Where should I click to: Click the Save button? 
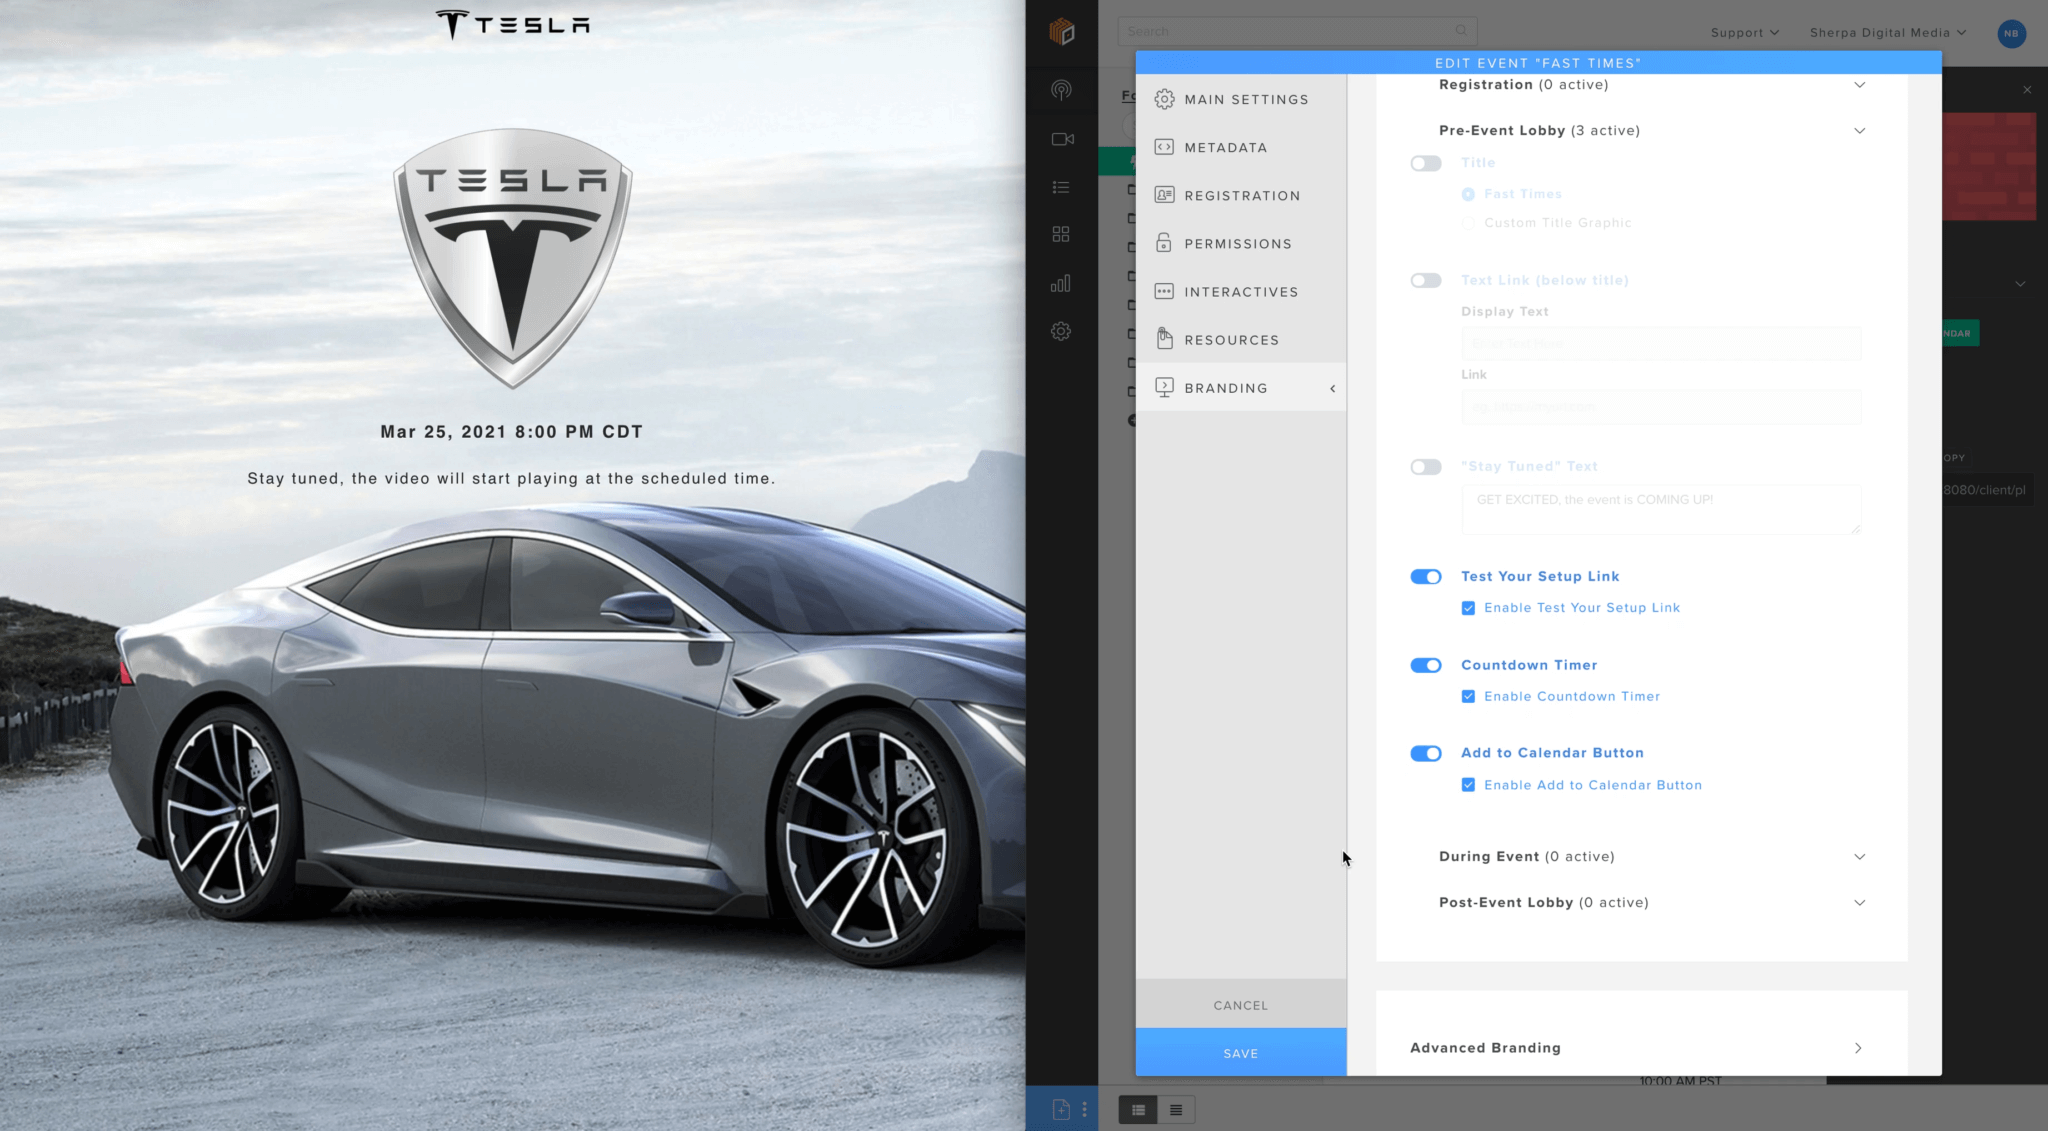pyautogui.click(x=1241, y=1053)
